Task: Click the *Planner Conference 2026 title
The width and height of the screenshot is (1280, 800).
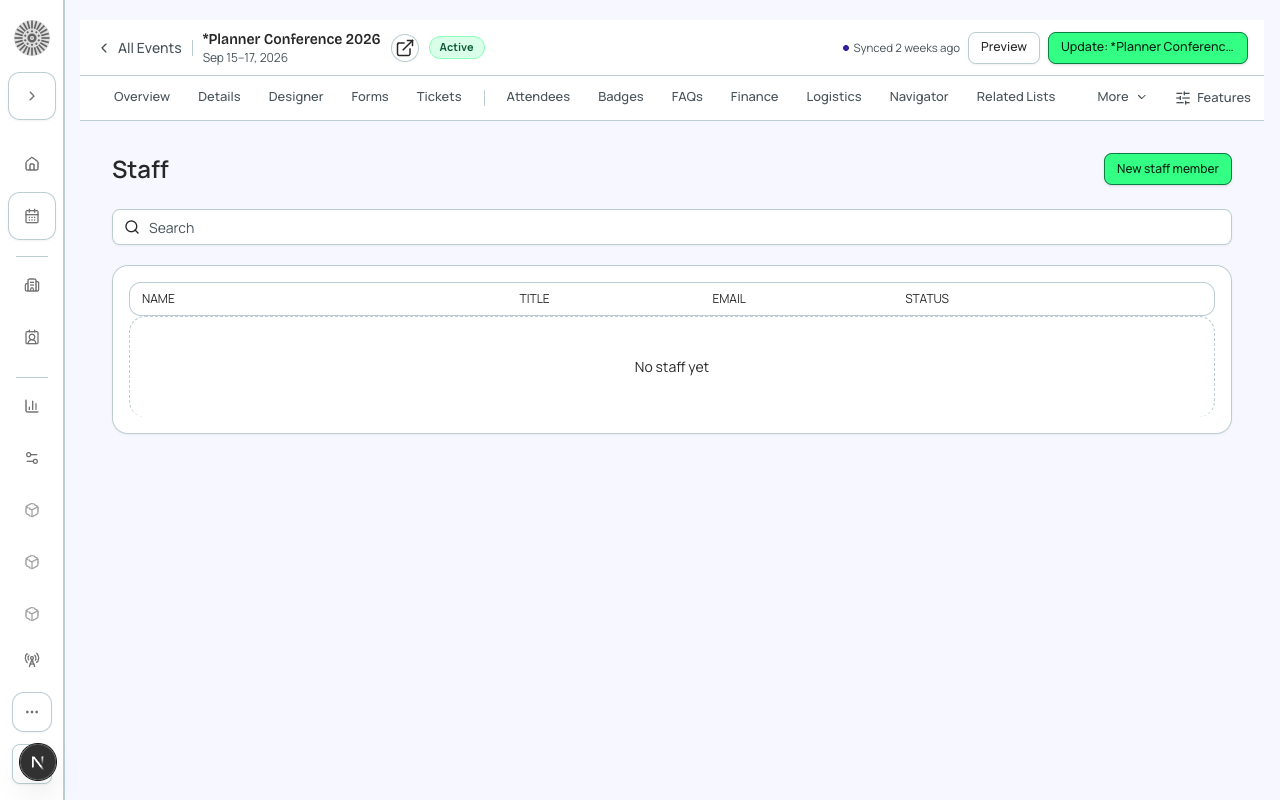Action: tap(291, 39)
